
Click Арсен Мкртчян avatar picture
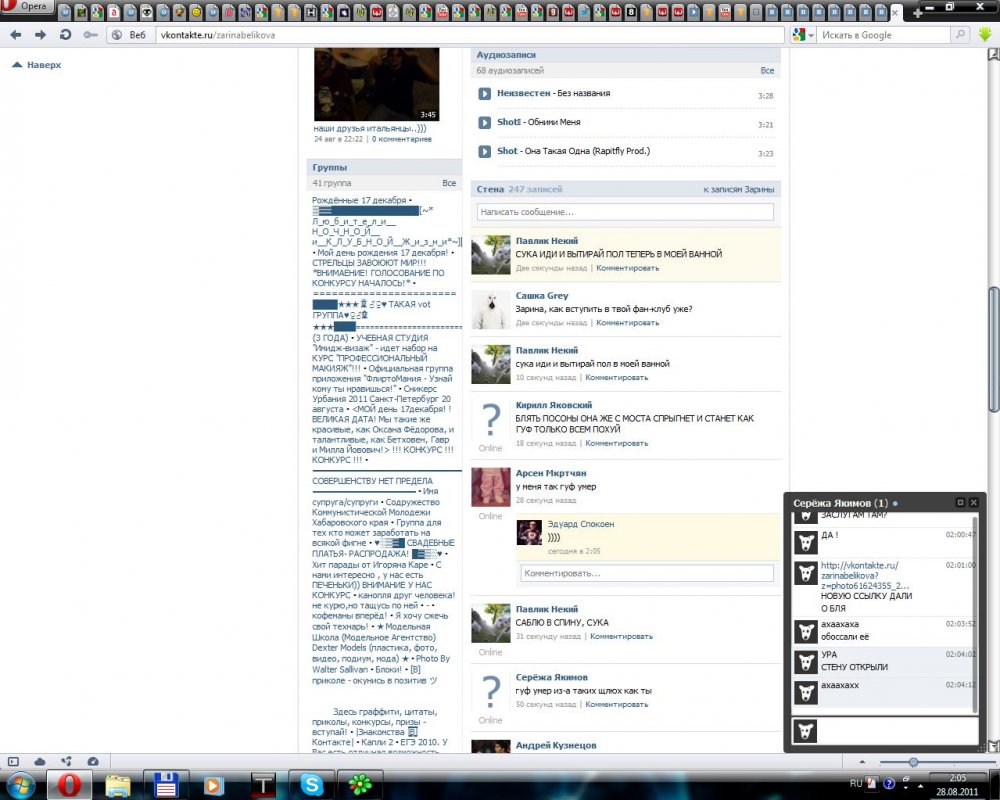pos(490,487)
